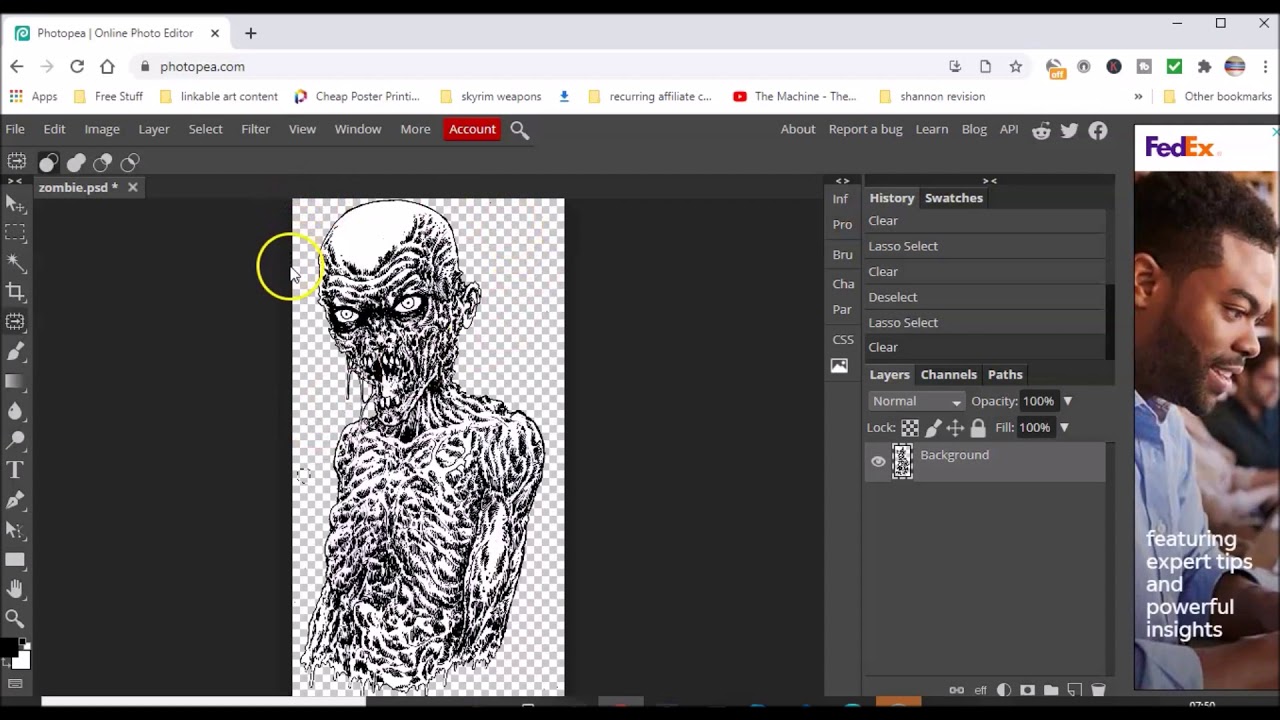
Task: Collapse the History and Layers panel column
Action: [989, 181]
